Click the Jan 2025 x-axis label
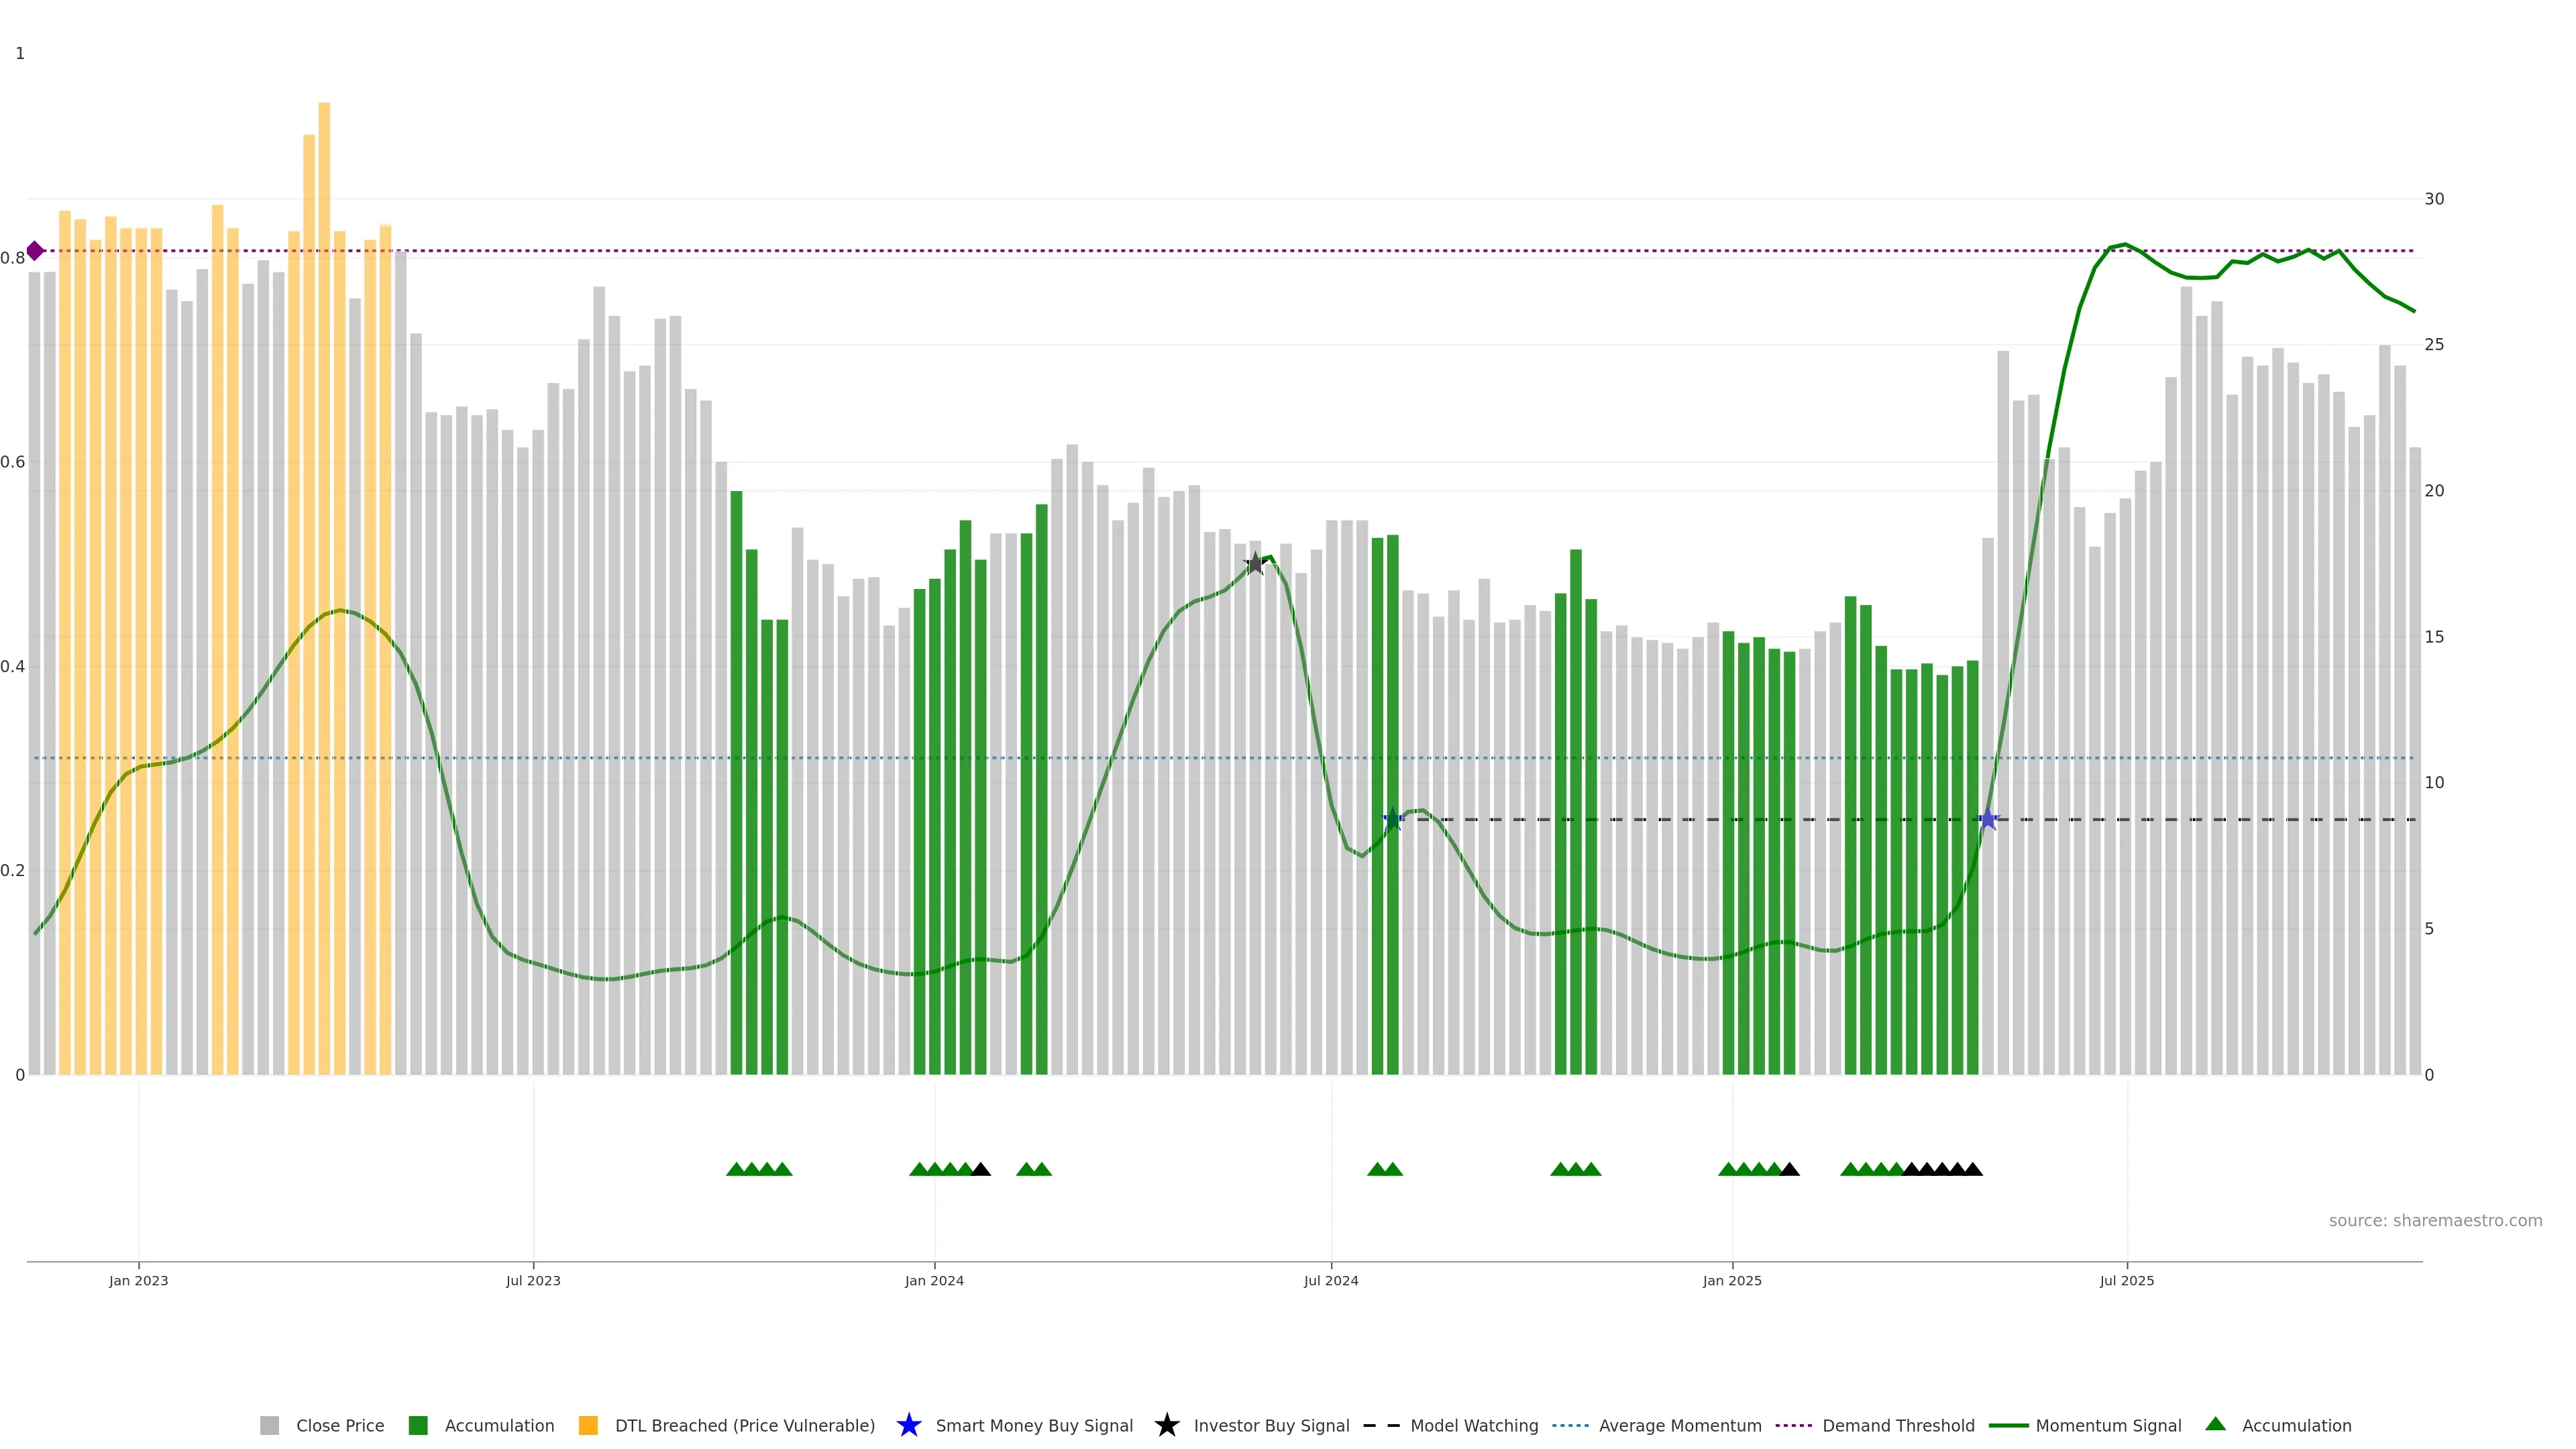The image size is (2576, 1449). (x=1731, y=1280)
